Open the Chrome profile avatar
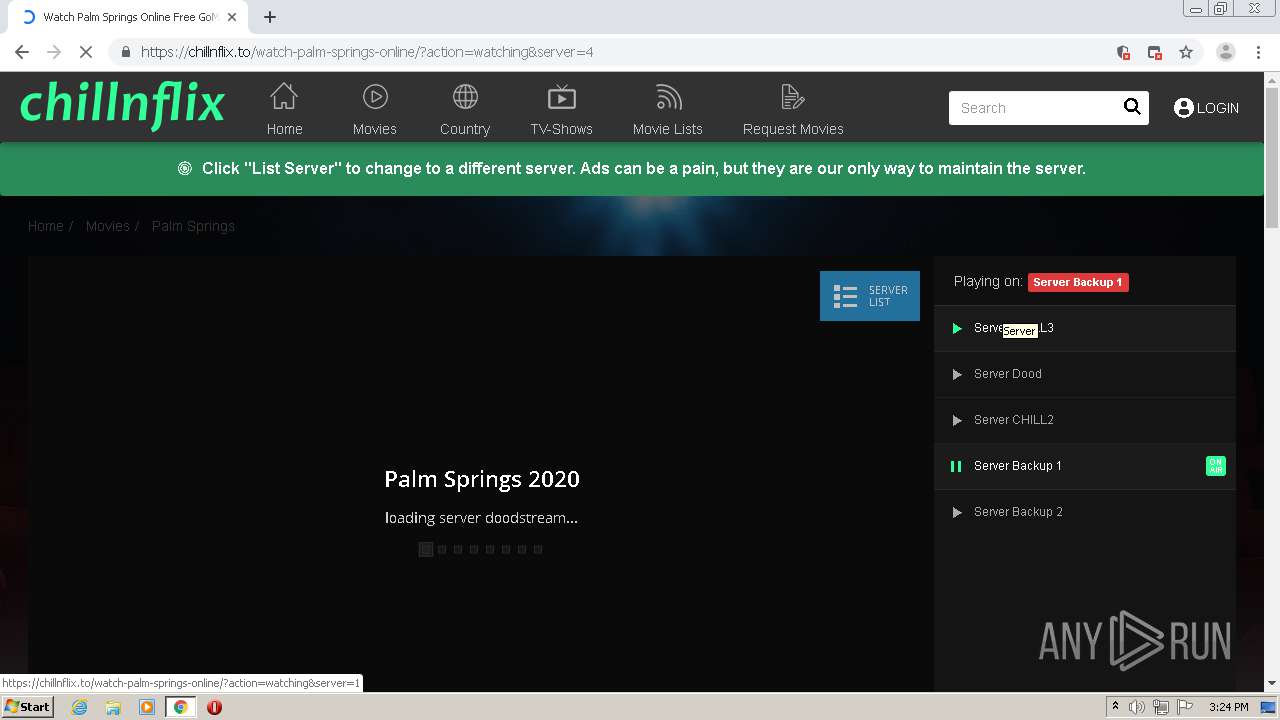The image size is (1280, 720). coord(1226,52)
